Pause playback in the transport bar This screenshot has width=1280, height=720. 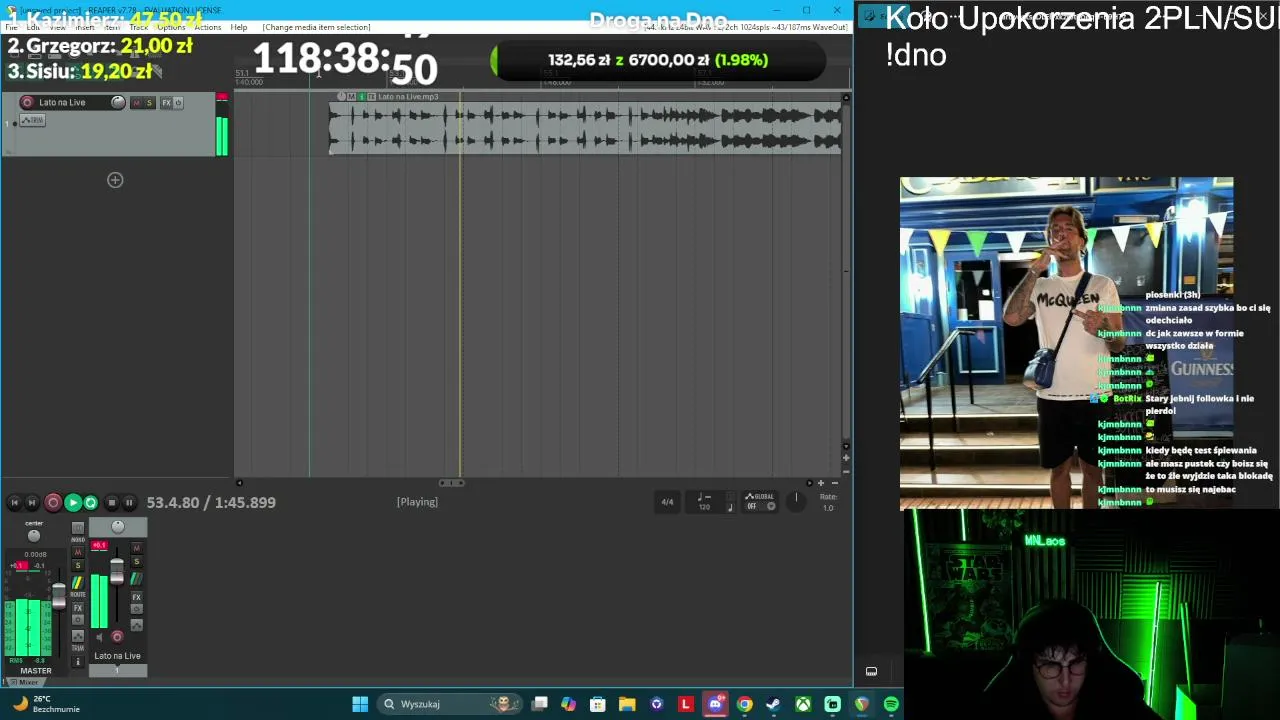point(129,503)
